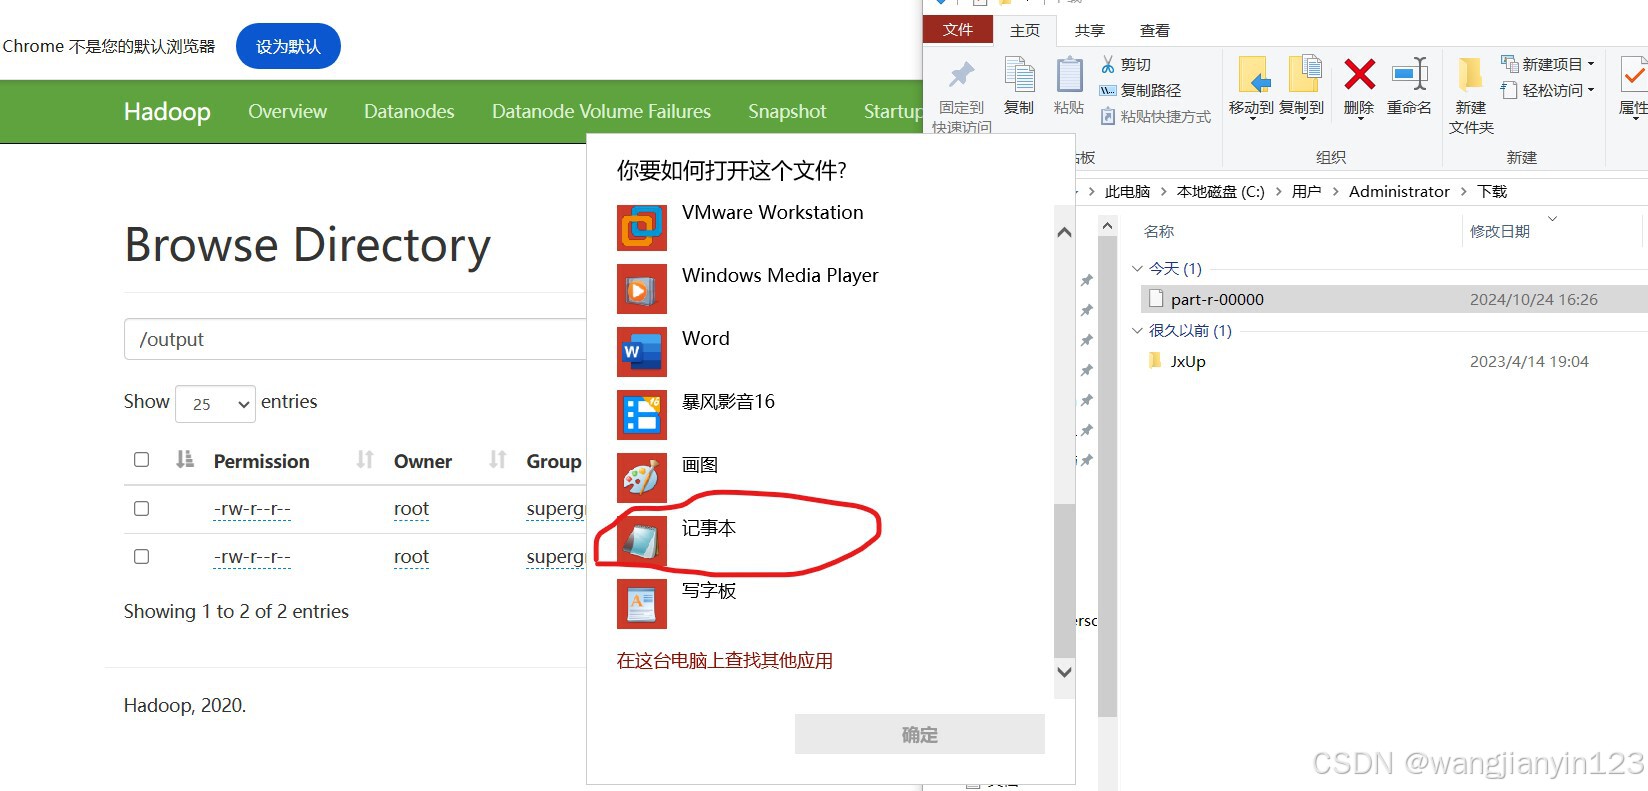Click the 重命名 rename icon

(1410, 74)
